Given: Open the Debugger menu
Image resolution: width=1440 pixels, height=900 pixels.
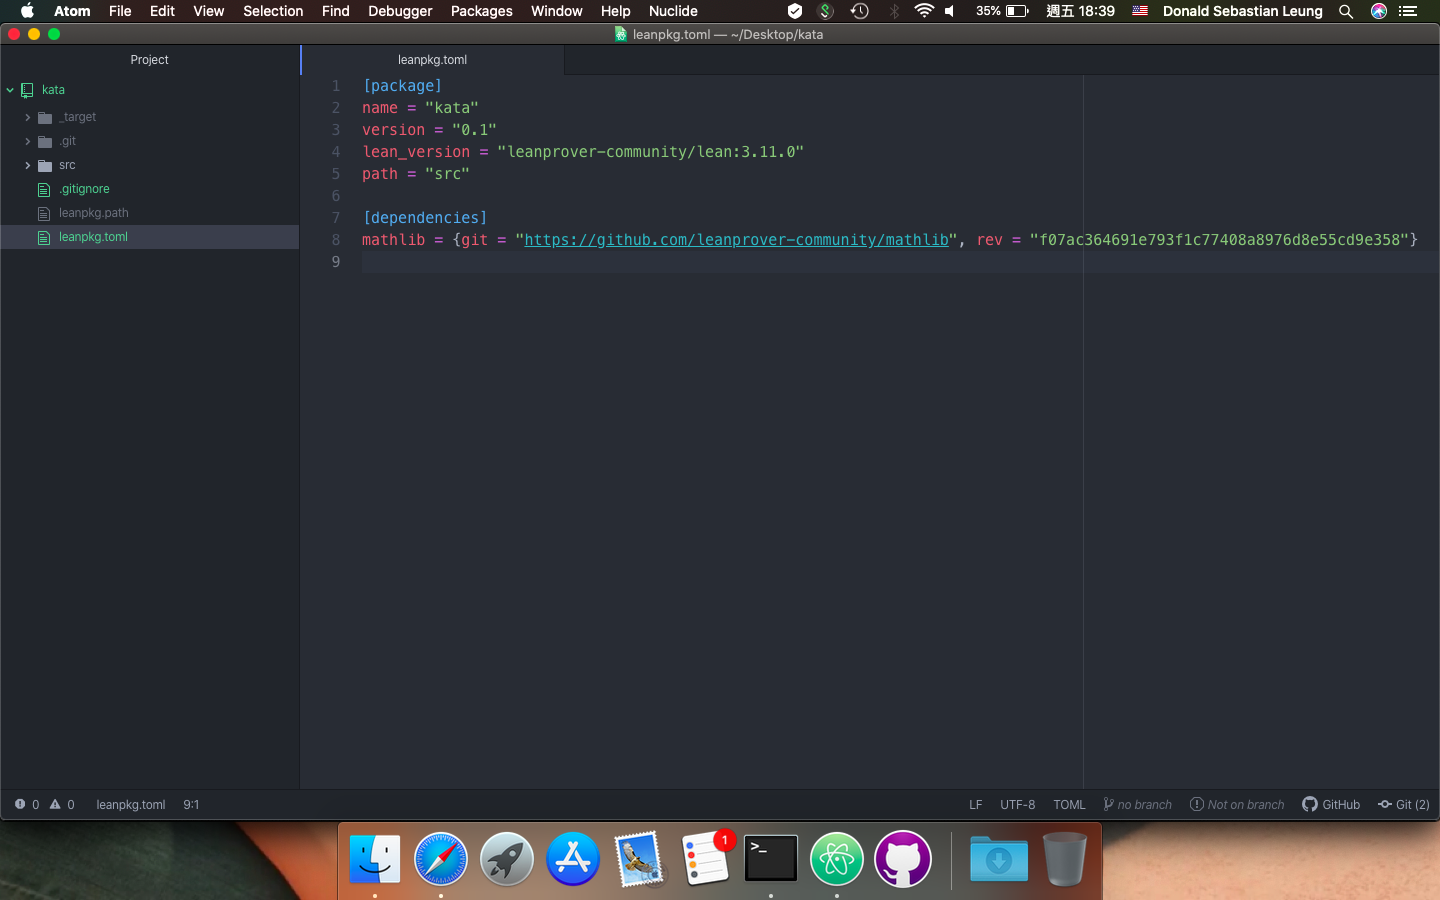Looking at the screenshot, I should click(400, 11).
